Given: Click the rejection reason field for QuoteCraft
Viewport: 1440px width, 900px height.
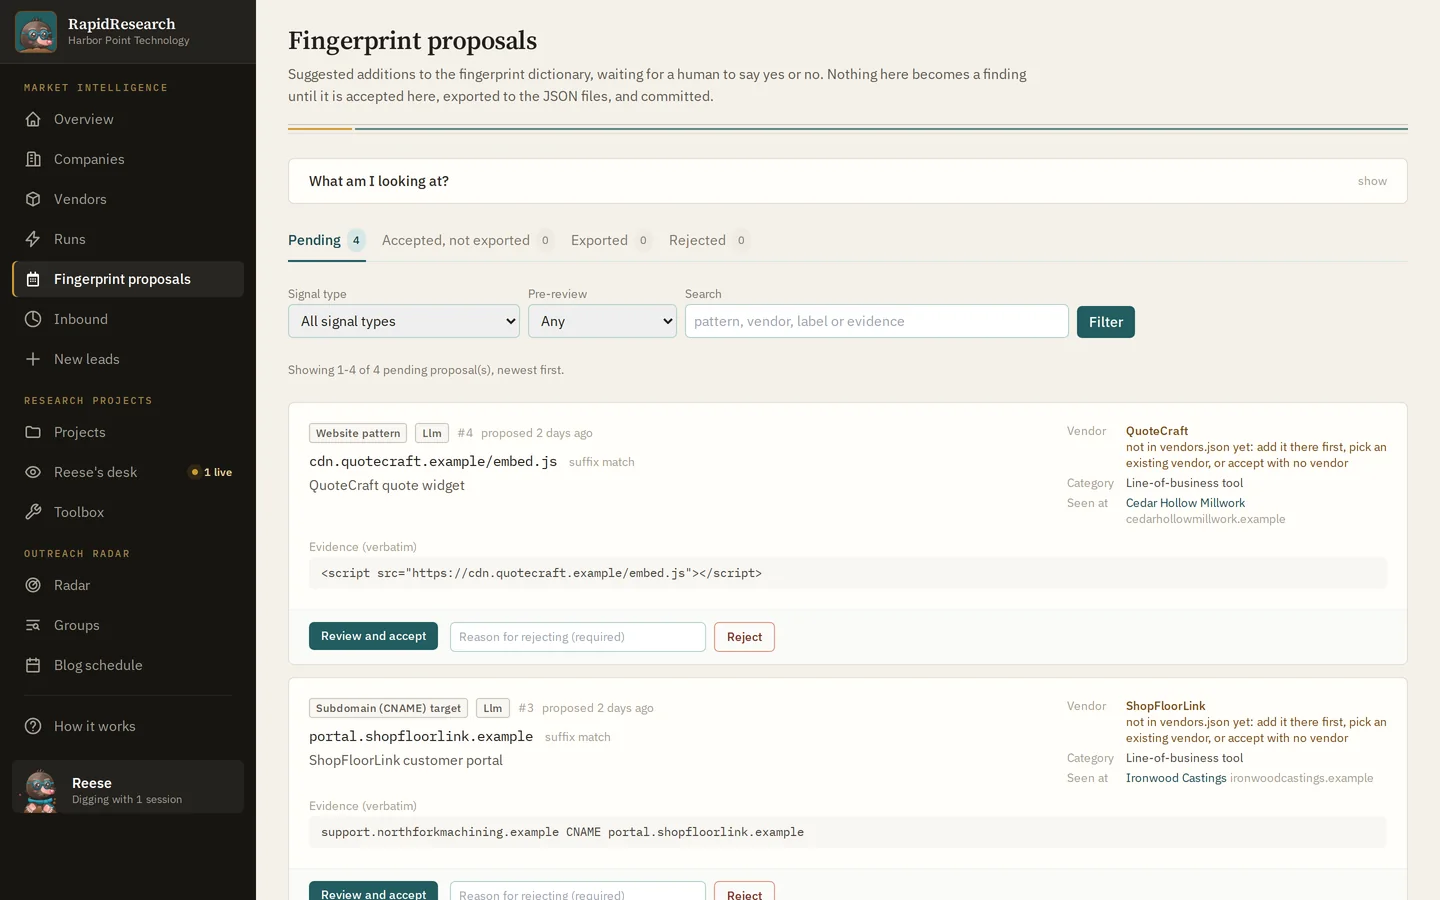Looking at the screenshot, I should [x=578, y=637].
